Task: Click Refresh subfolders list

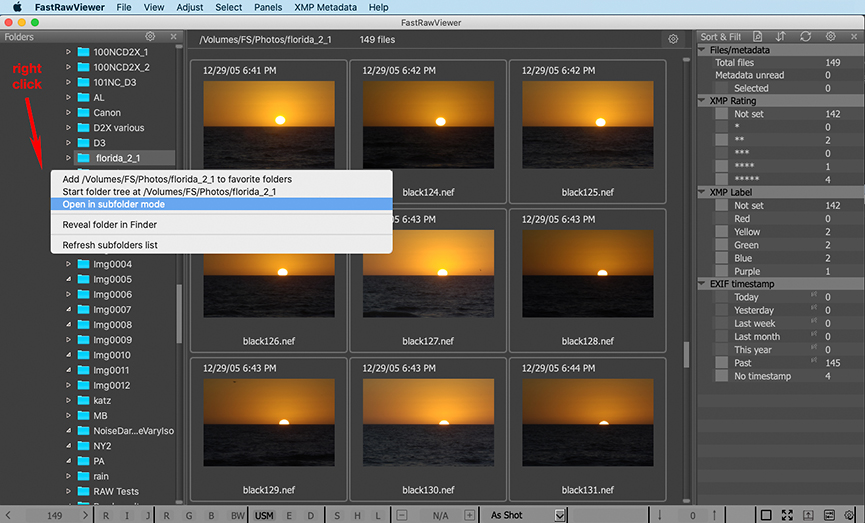Action: tap(110, 245)
